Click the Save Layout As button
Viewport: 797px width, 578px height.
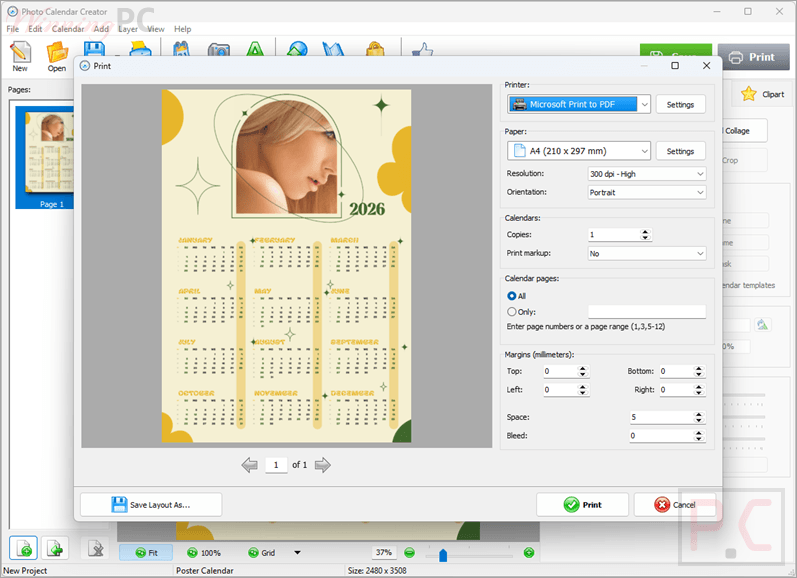[151, 505]
